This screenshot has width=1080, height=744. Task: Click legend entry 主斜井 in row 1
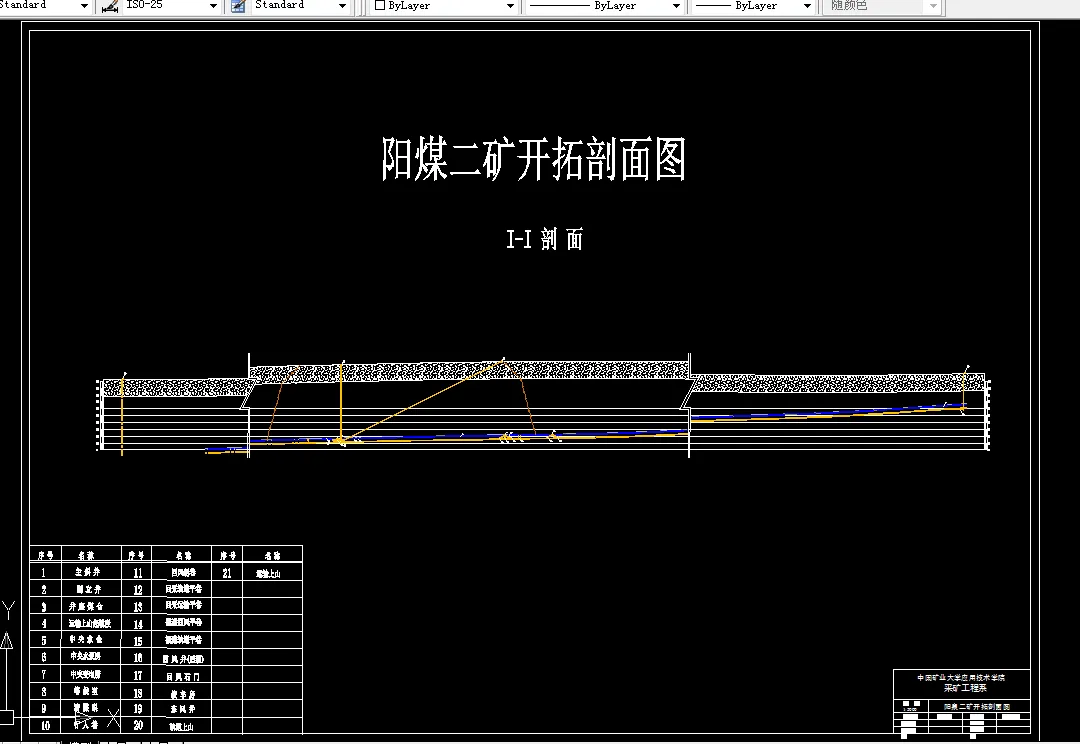pyautogui.click(x=88, y=571)
